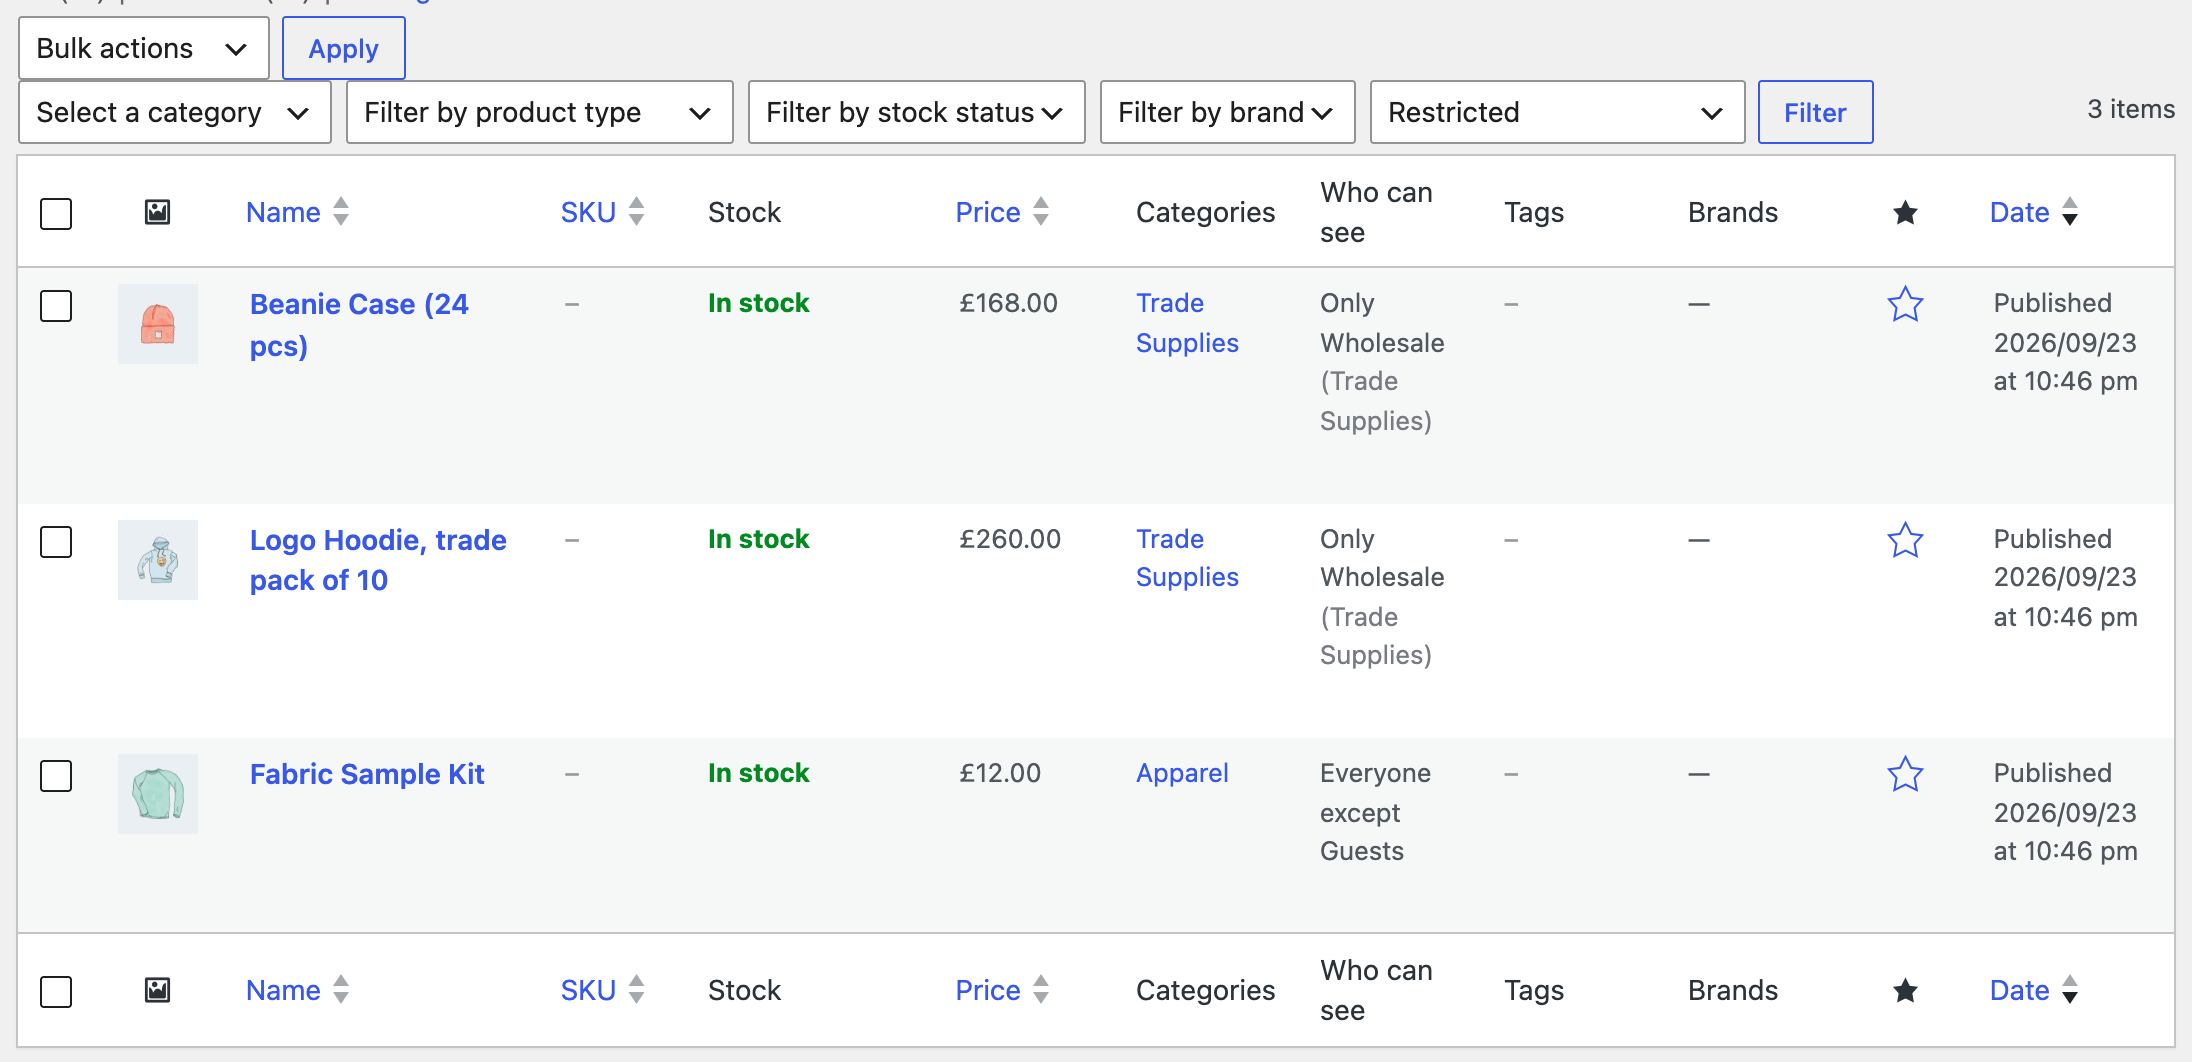This screenshot has height=1062, width=2192.
Task: Tick the select-all checkbox in the footer
Action: [56, 991]
